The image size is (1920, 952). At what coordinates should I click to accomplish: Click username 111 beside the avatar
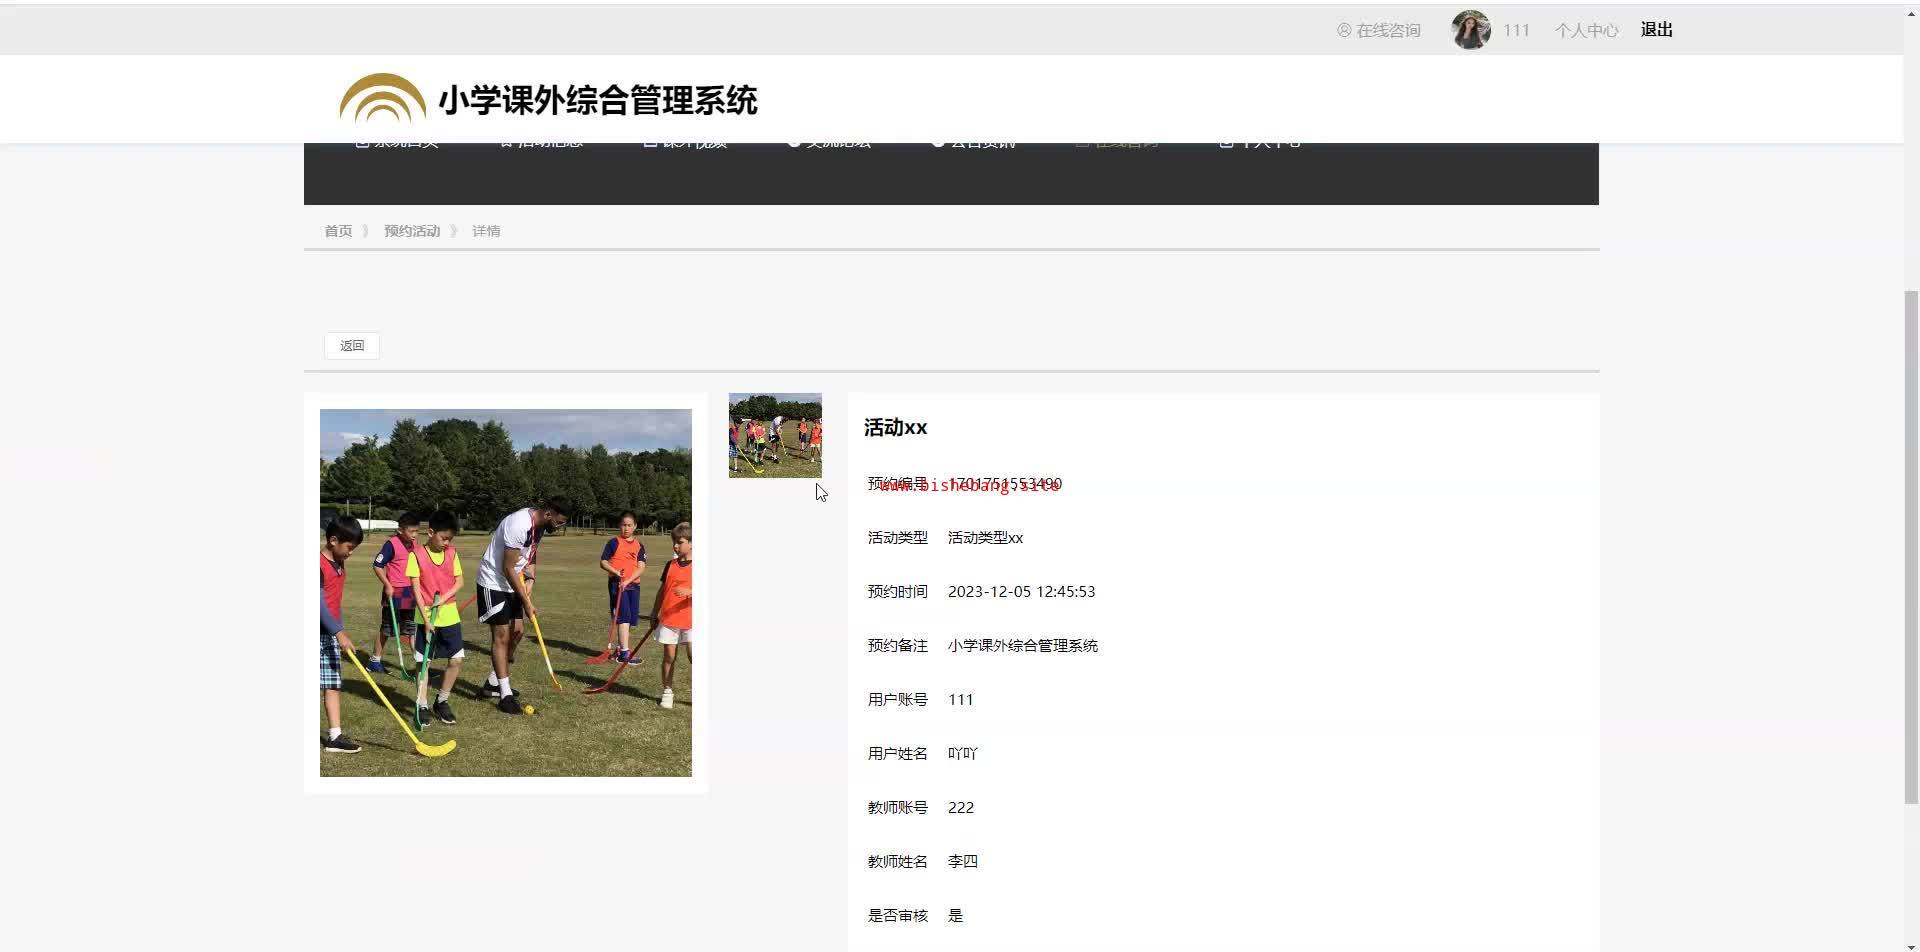1516,30
